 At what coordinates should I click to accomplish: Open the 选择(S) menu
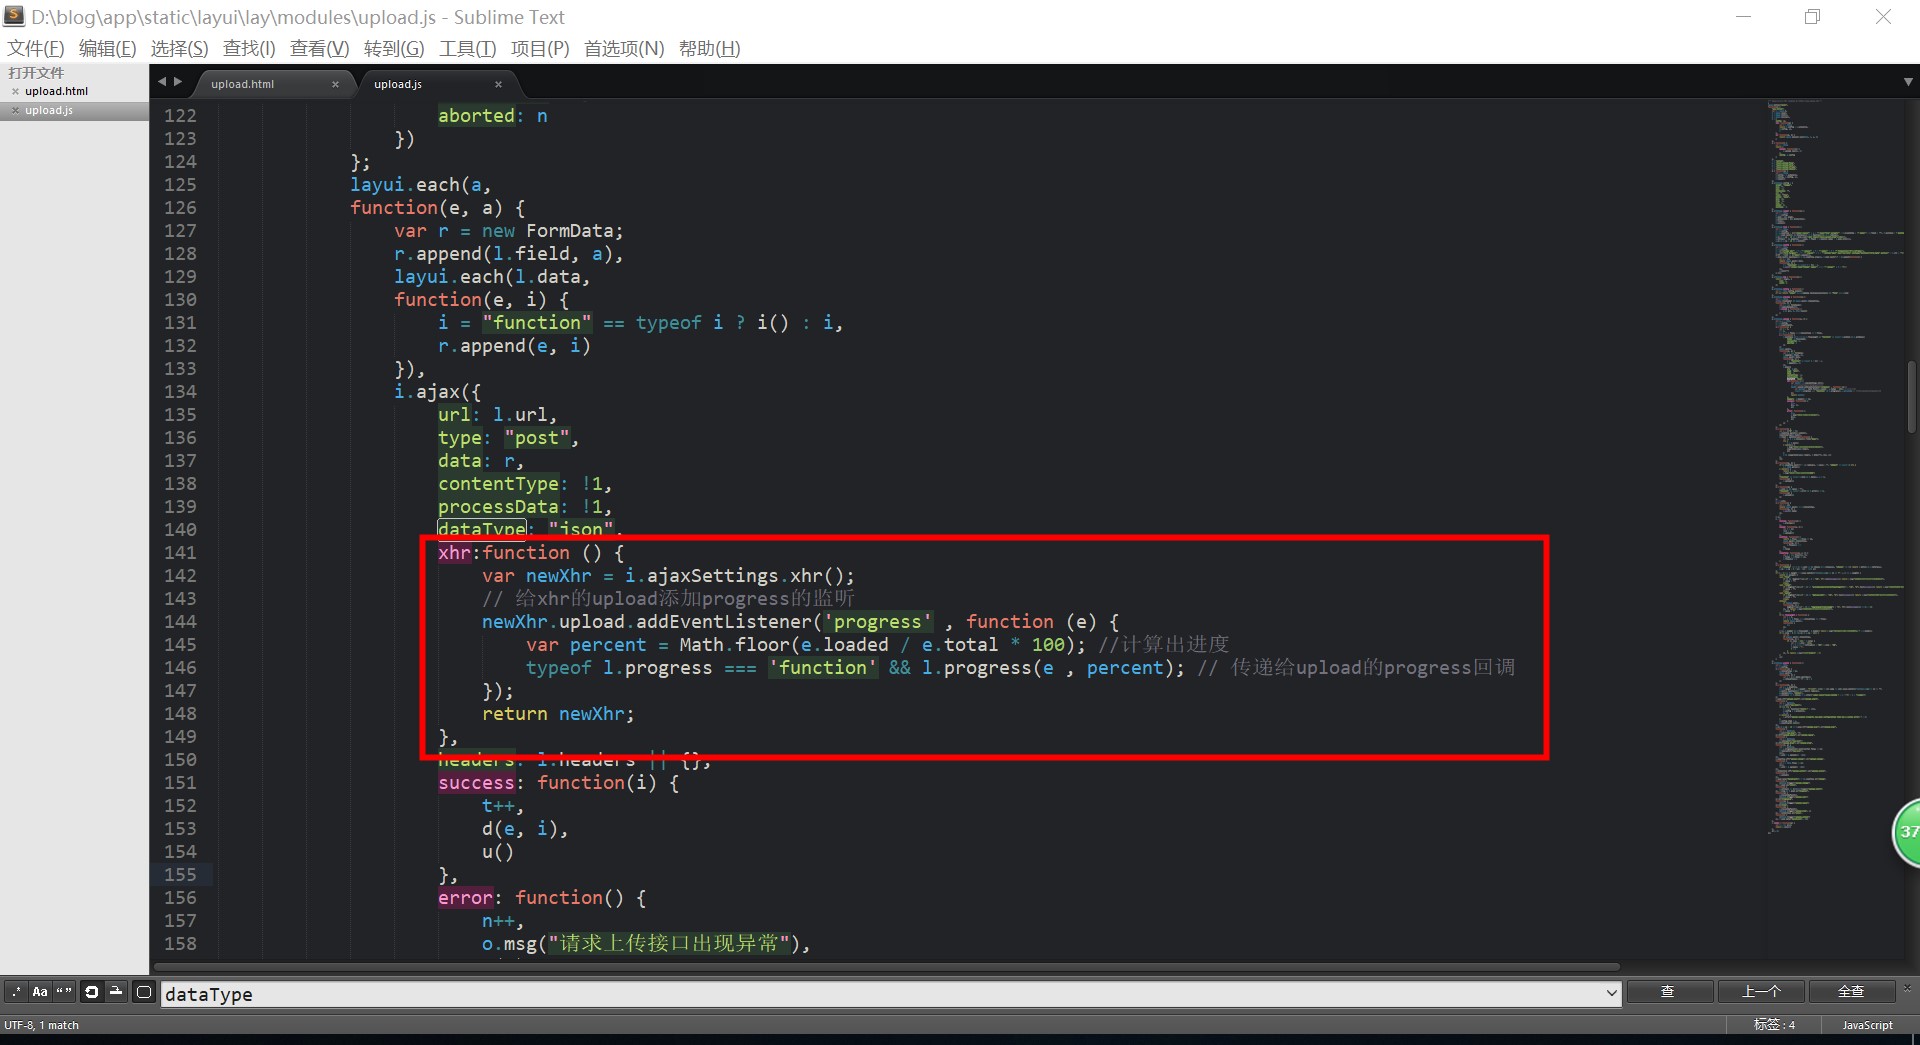click(179, 49)
